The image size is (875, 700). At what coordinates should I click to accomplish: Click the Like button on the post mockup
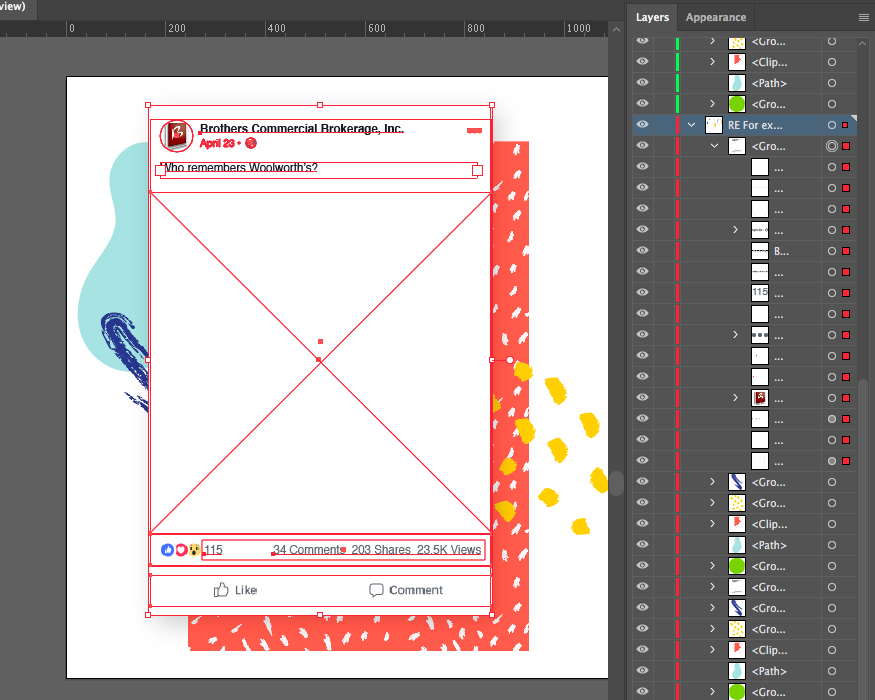(235, 590)
